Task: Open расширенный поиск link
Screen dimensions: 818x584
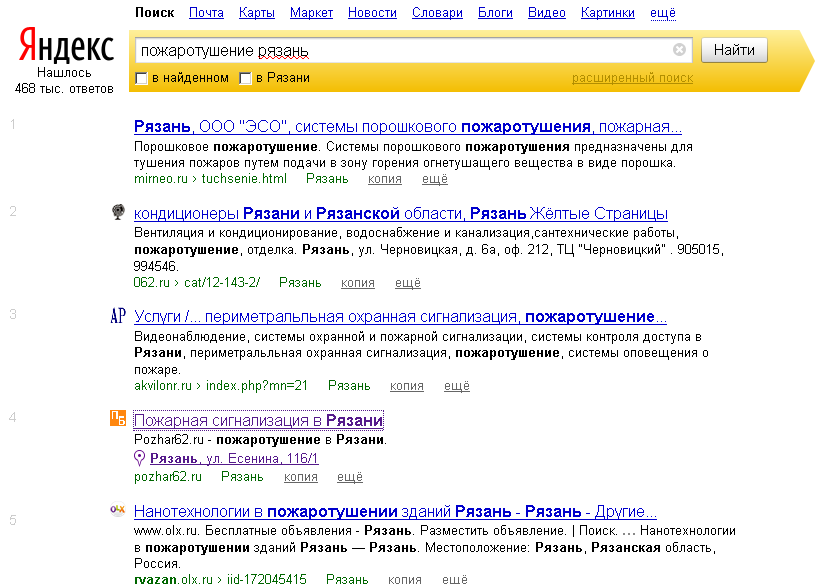Action: 633,77
